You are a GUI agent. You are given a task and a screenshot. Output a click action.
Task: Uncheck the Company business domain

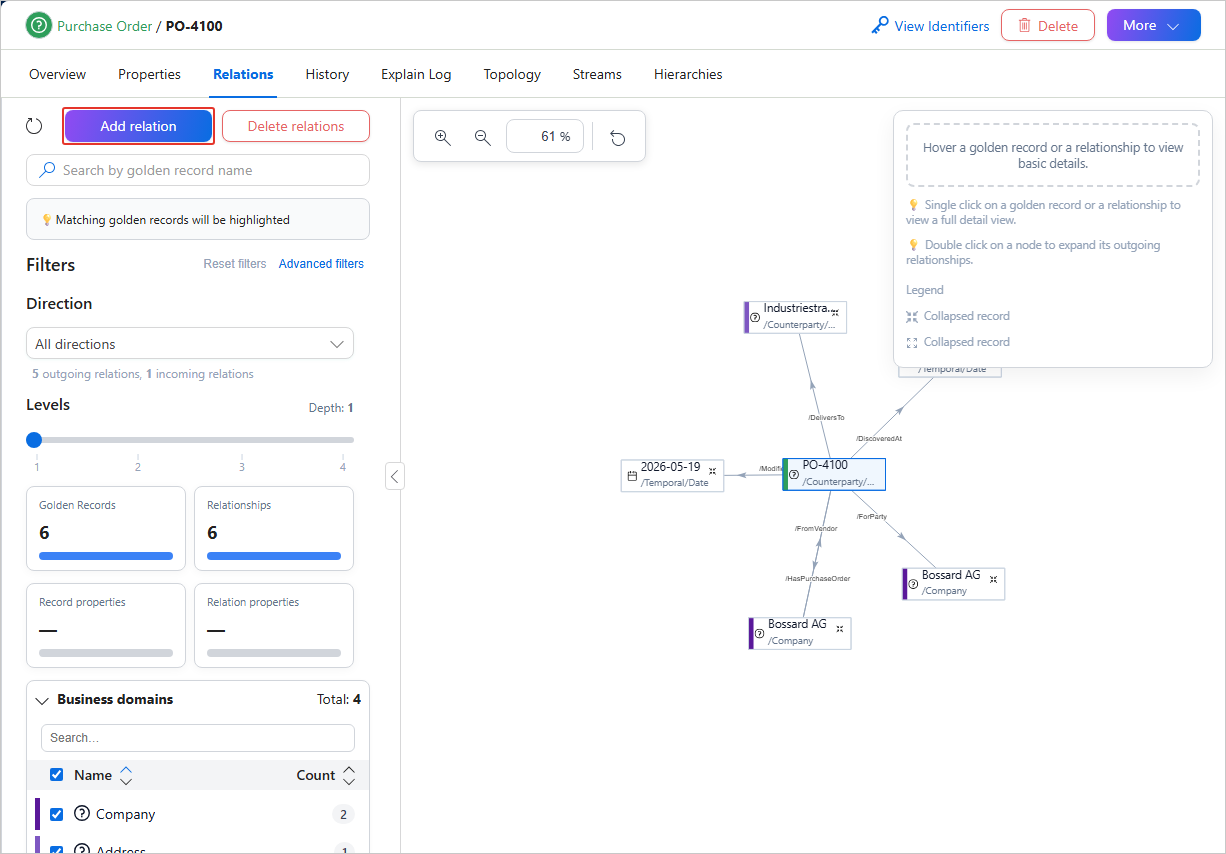pyautogui.click(x=57, y=814)
